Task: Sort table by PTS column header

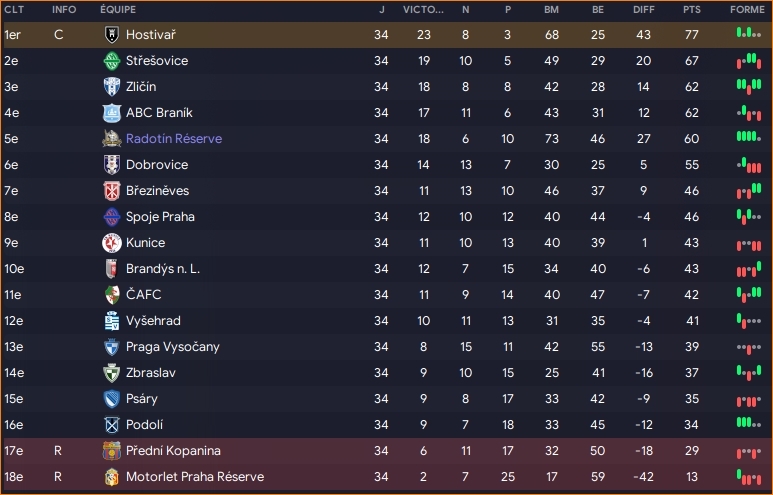Action: 692,9
